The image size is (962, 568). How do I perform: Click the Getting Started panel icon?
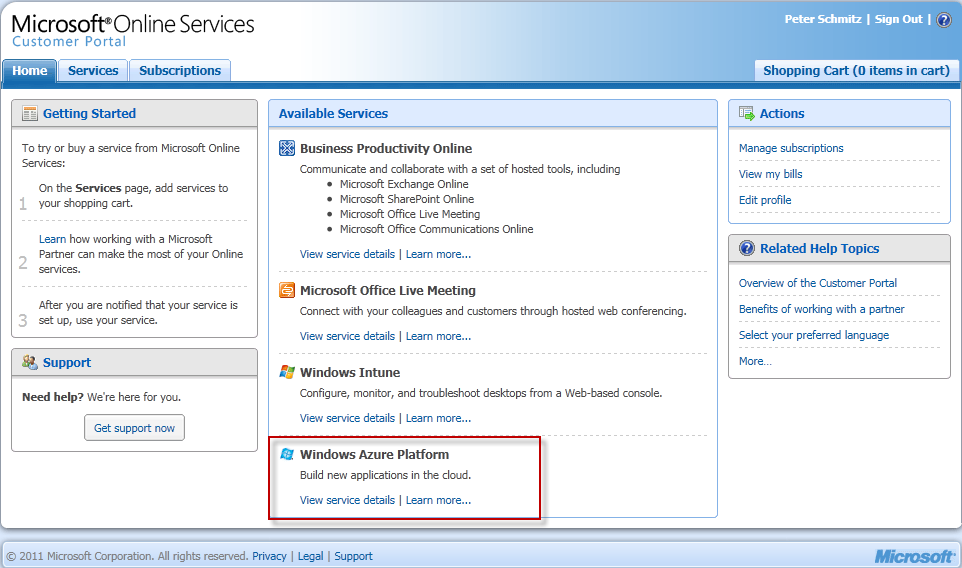pos(29,113)
